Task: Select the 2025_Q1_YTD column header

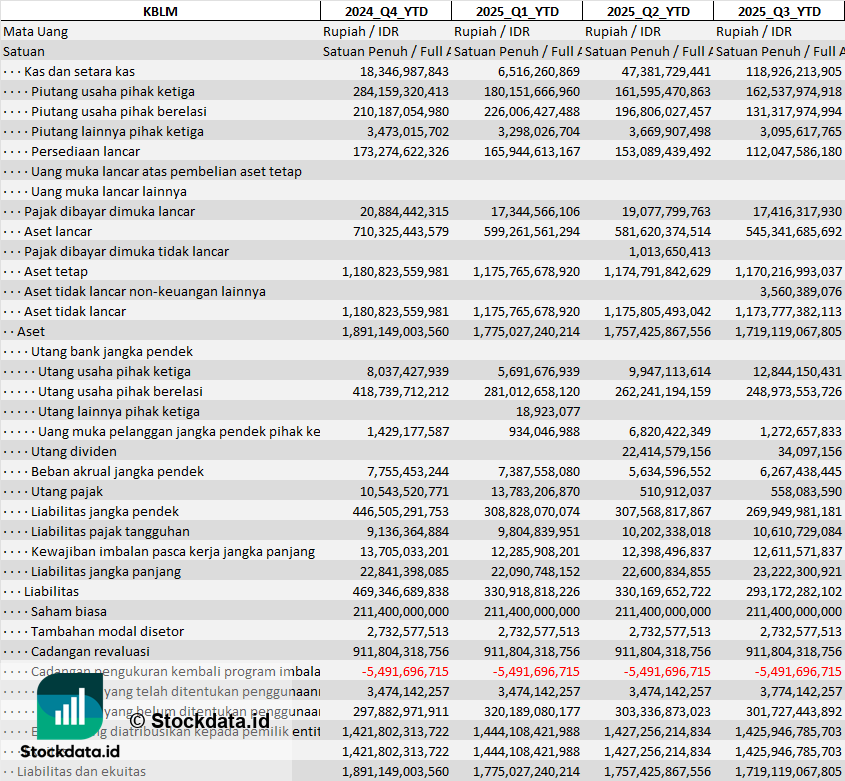Action: [x=516, y=11]
